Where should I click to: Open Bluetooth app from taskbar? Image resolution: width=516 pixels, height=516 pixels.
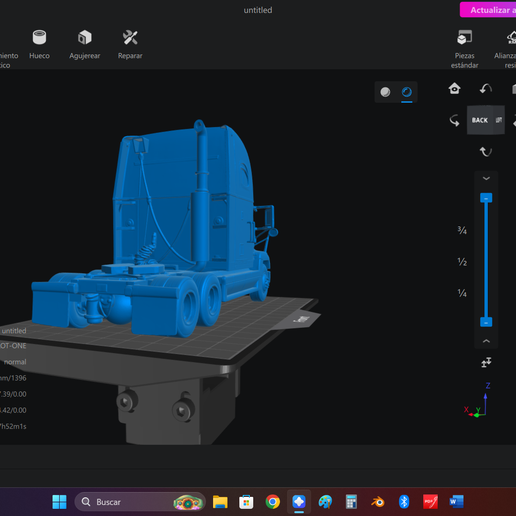tap(404, 502)
